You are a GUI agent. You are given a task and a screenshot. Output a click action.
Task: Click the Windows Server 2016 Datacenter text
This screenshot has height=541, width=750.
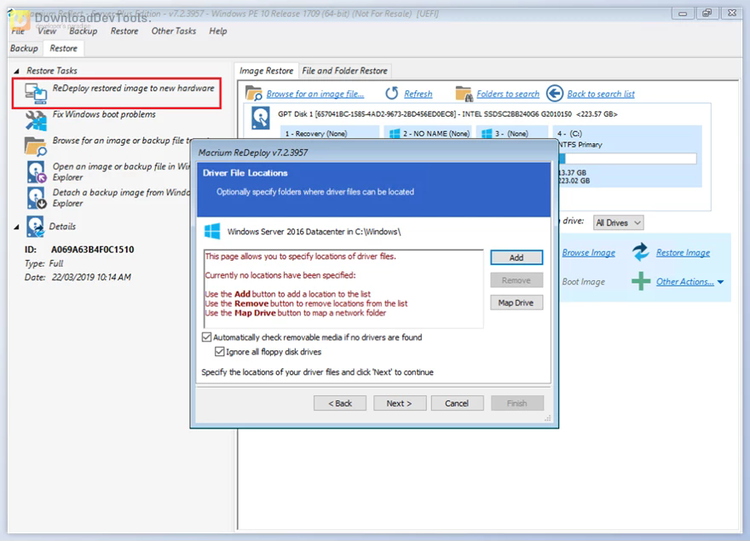coord(314,232)
